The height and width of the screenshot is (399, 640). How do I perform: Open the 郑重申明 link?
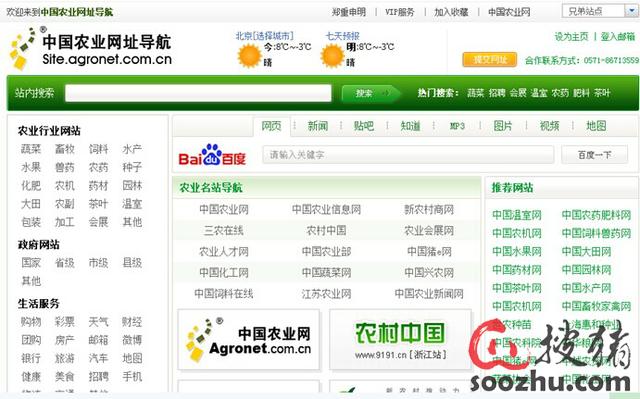click(x=349, y=12)
